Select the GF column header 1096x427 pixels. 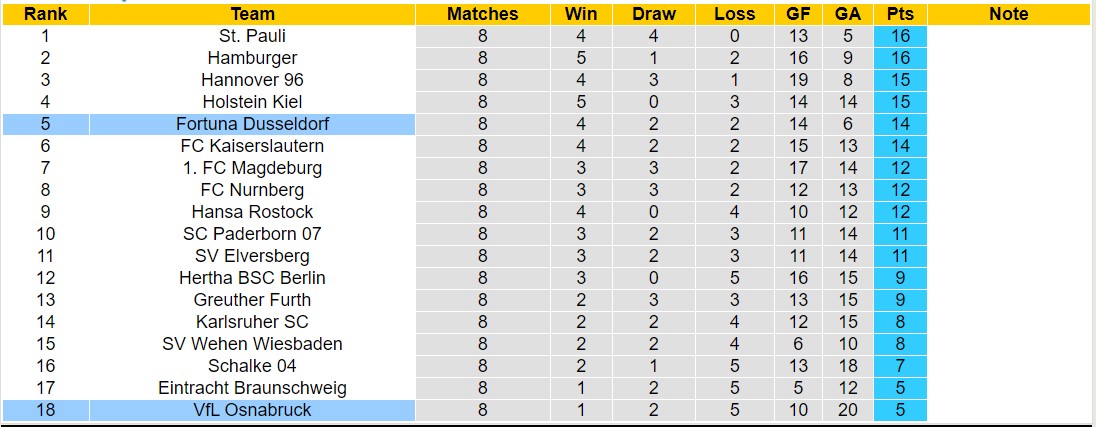pos(797,14)
